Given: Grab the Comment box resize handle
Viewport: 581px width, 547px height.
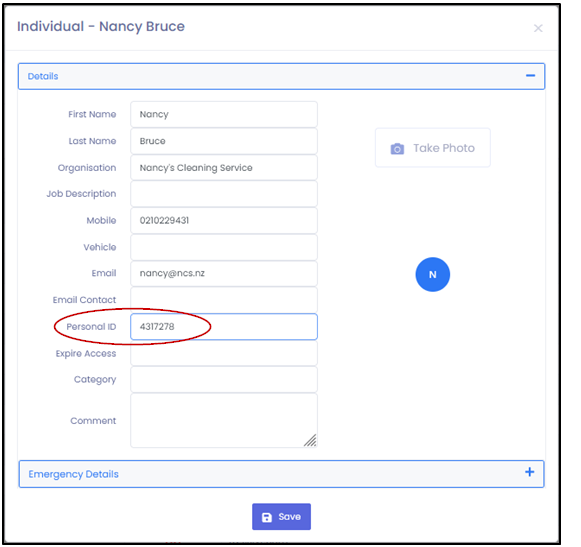Looking at the screenshot, I should pyautogui.click(x=311, y=440).
